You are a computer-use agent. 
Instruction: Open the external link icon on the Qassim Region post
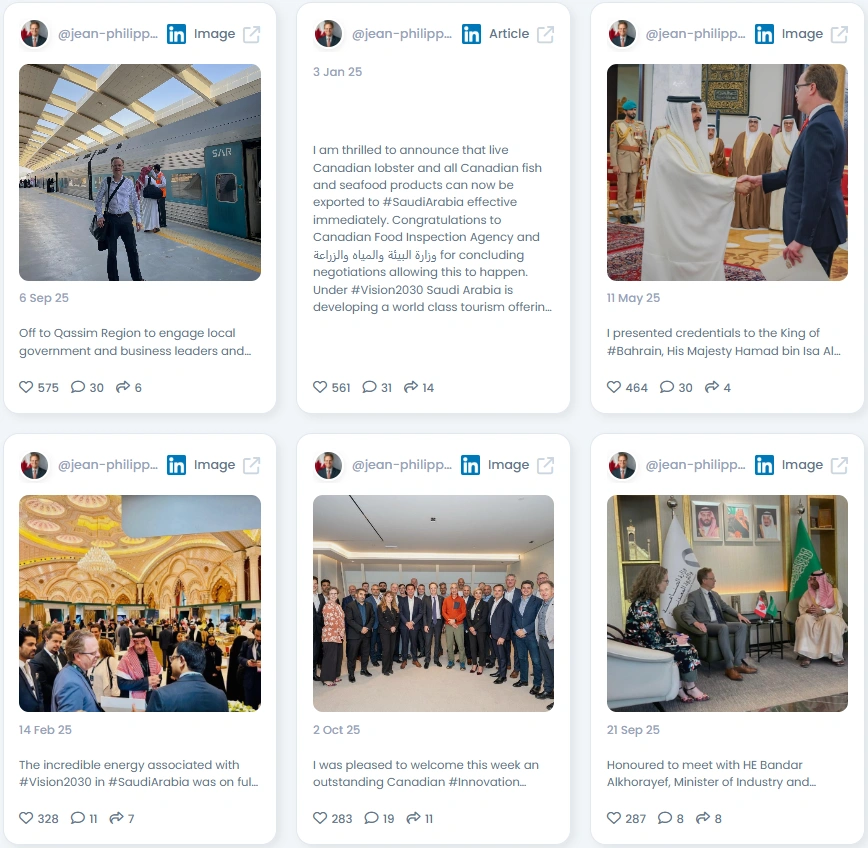point(252,34)
